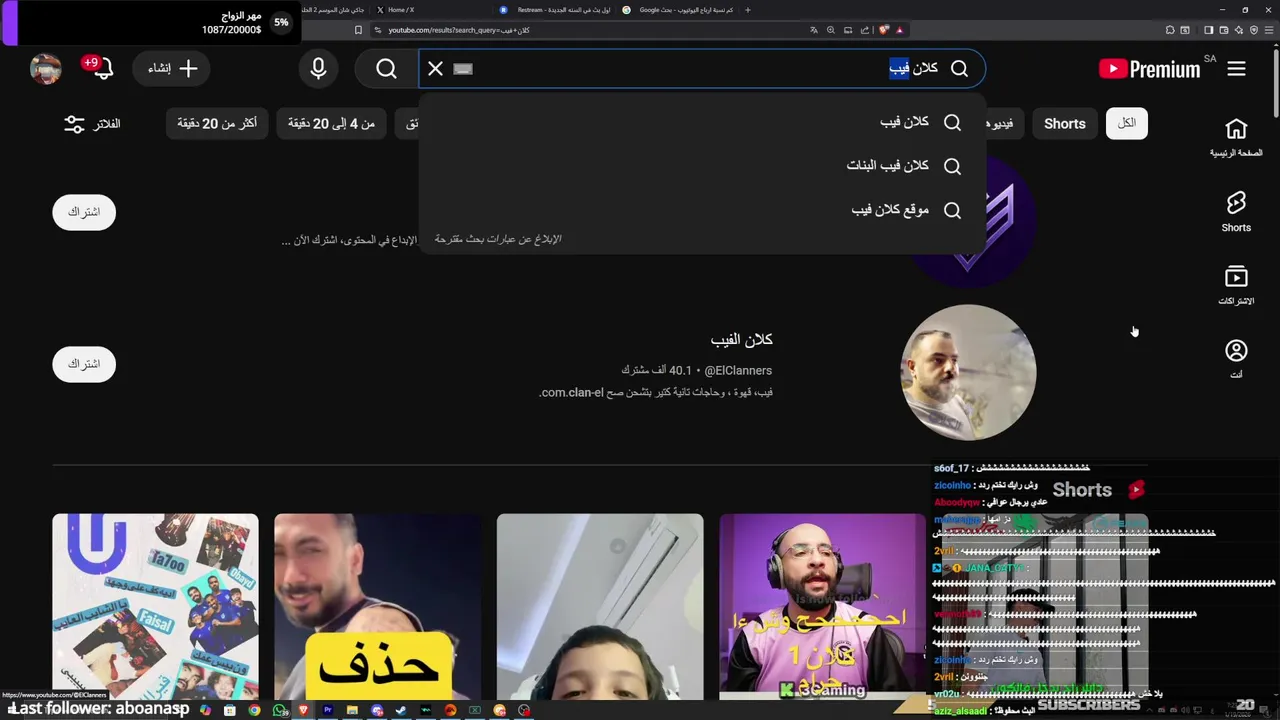Open Google Chrome from the taskbar
The image size is (1280, 720).
[x=255, y=710]
